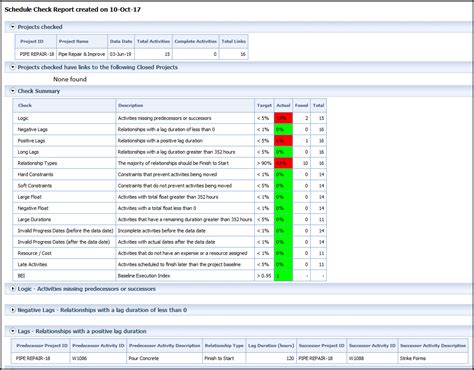
Task: Click the Lag Duration (hours) column header
Action: 271,346
